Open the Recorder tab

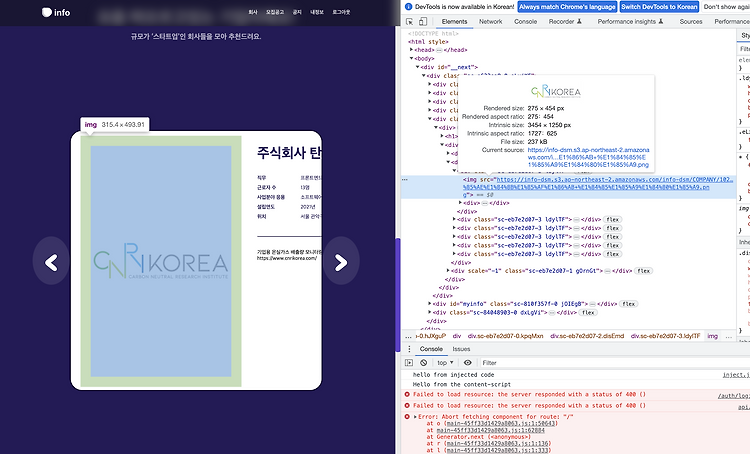click(565, 22)
